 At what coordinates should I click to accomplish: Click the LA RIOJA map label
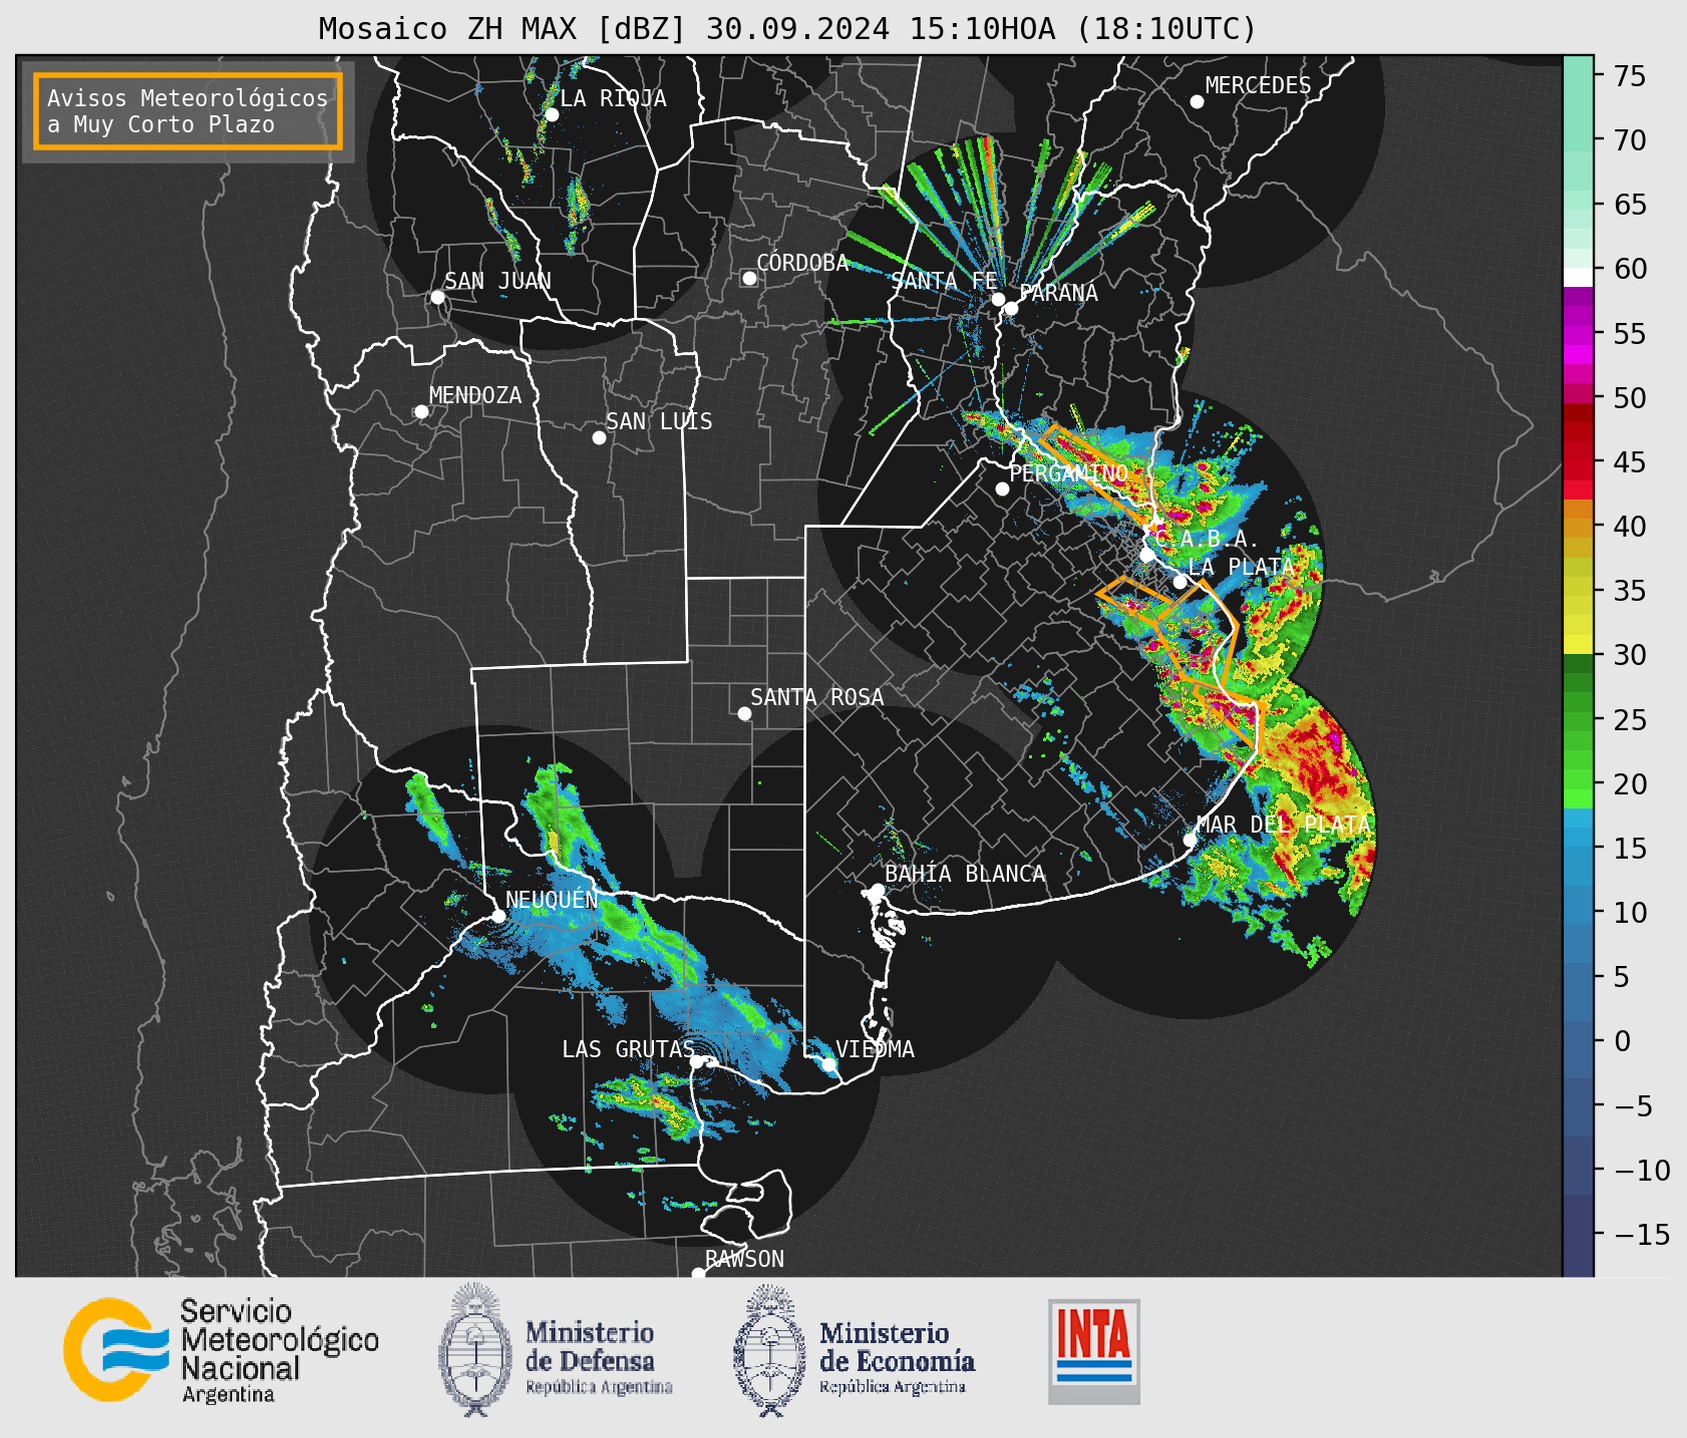[613, 99]
